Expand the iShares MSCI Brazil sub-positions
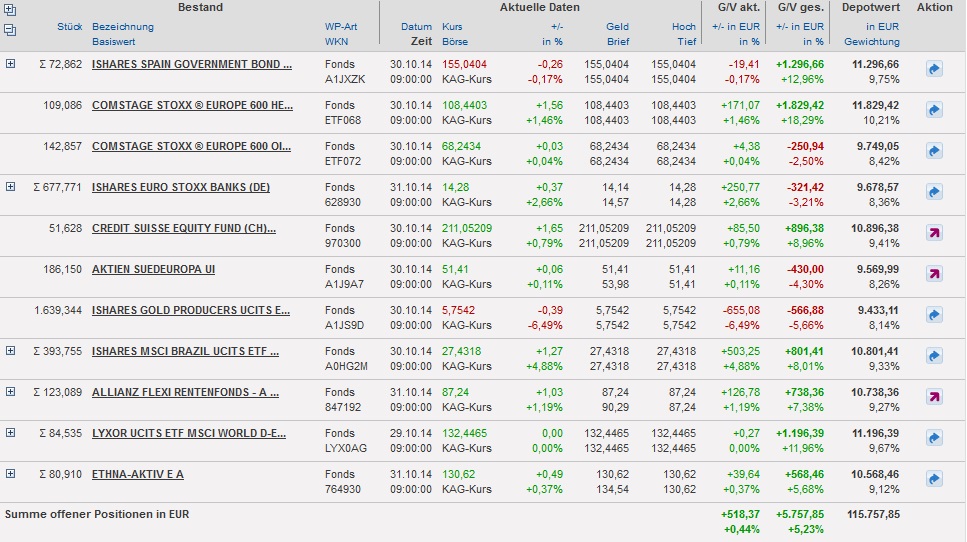Image resolution: width=967 pixels, height=542 pixels. tap(11, 351)
